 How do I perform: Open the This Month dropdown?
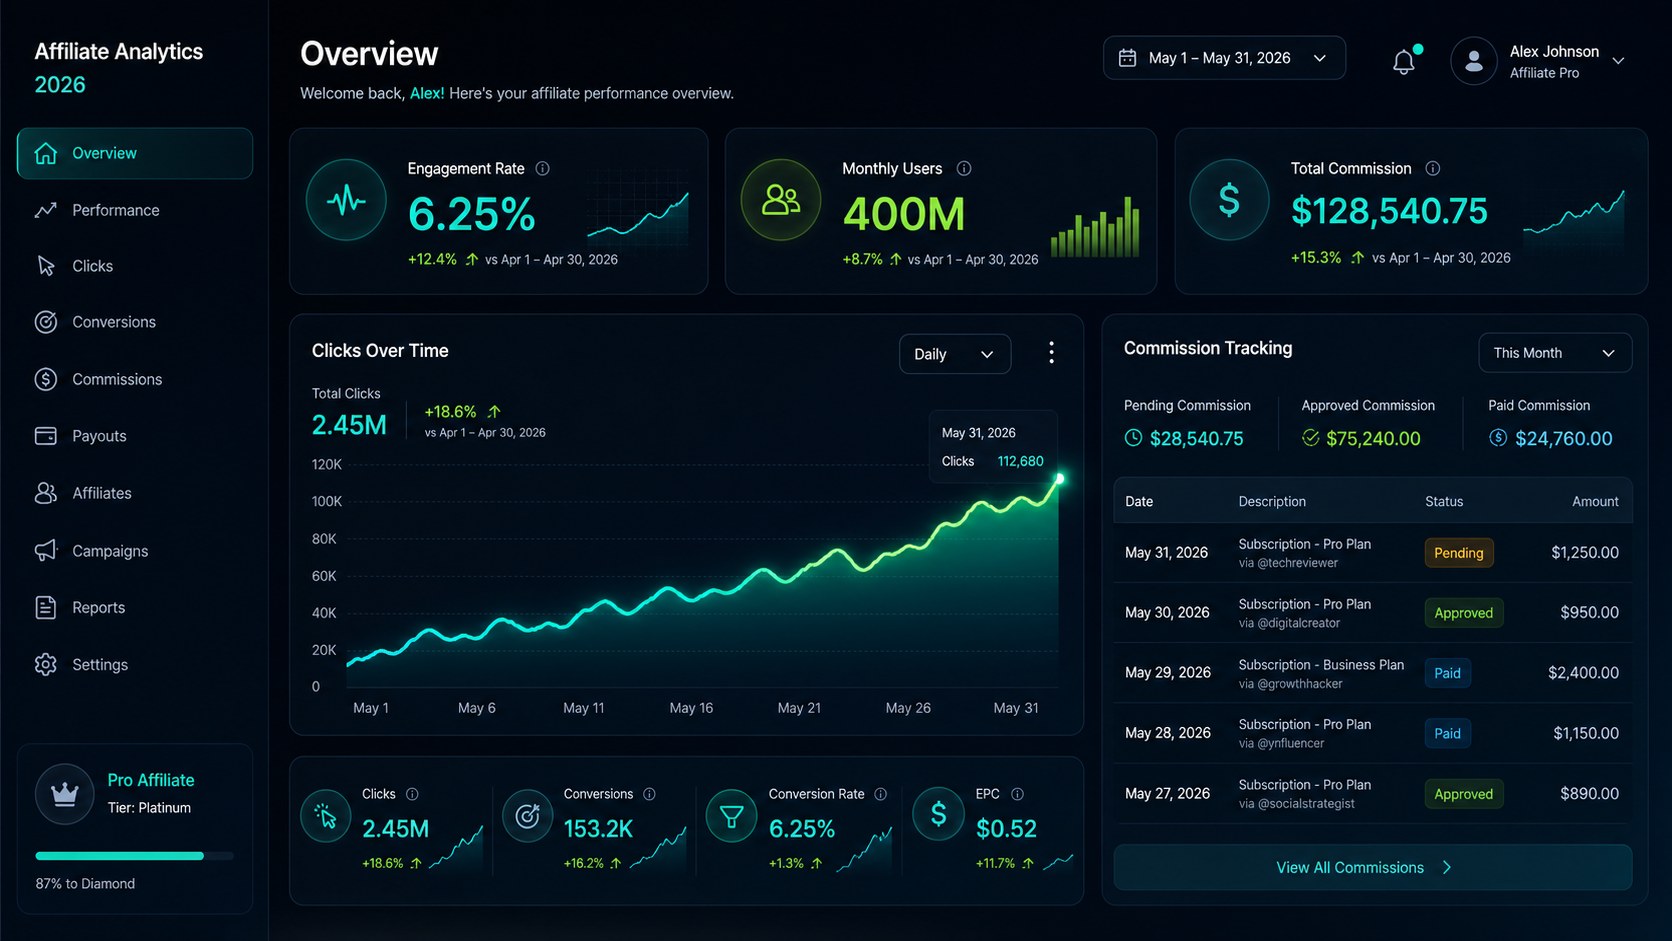[x=1555, y=353]
